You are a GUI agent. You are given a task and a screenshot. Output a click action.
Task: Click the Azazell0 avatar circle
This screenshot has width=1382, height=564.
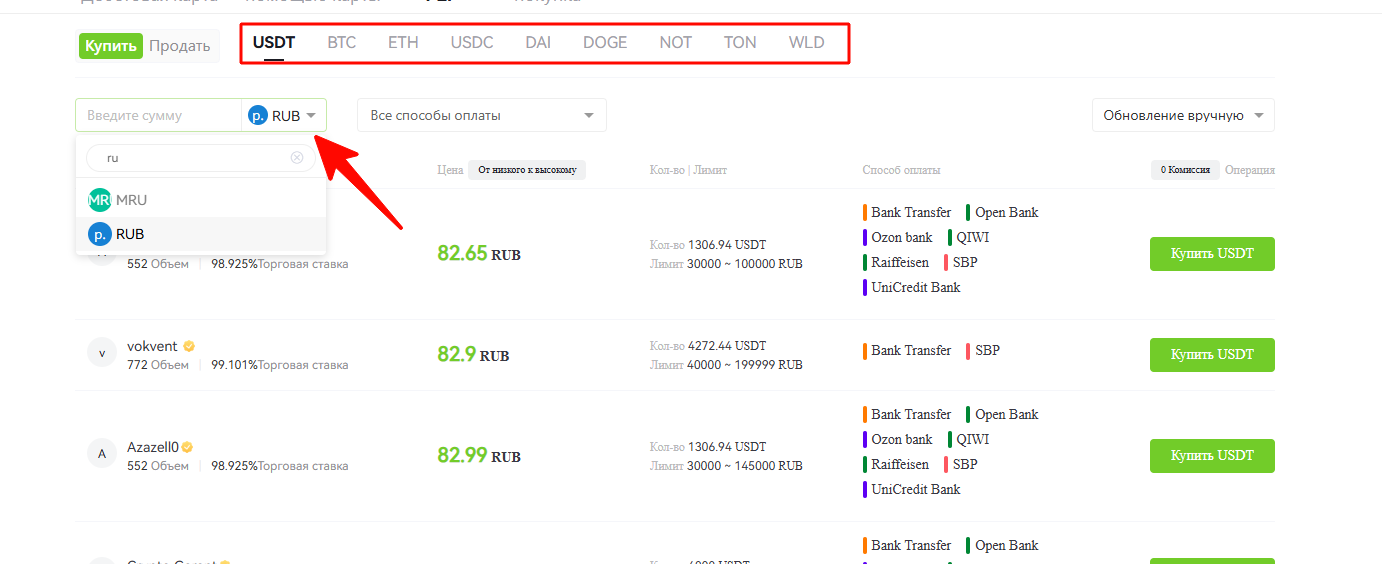point(102,454)
